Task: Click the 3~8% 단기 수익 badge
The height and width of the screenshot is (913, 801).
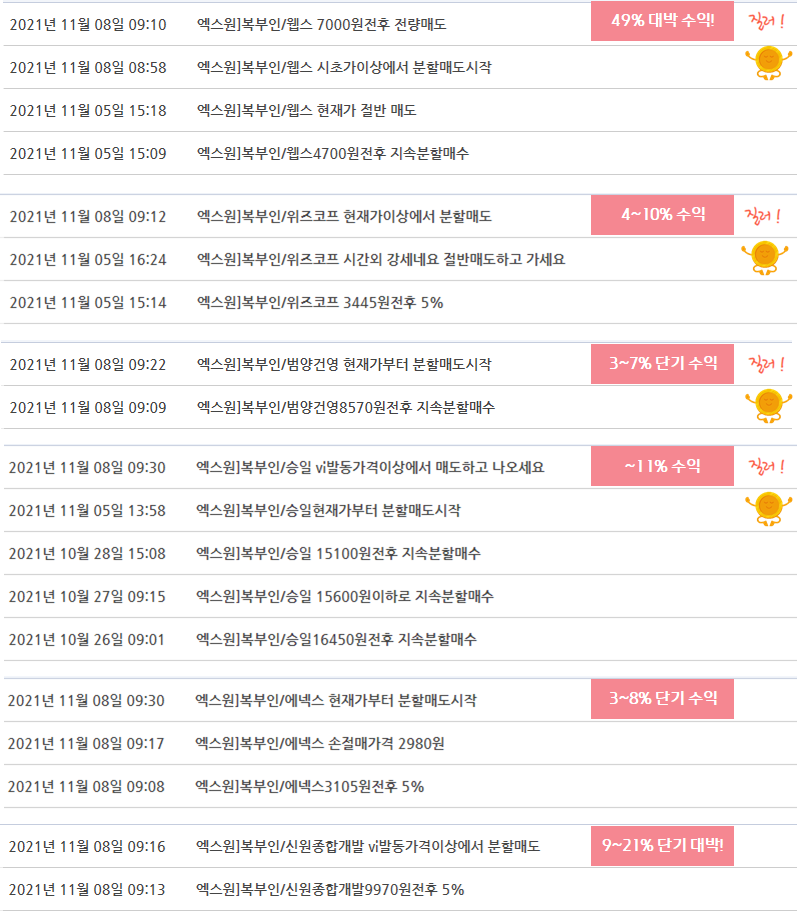Action: click(662, 699)
